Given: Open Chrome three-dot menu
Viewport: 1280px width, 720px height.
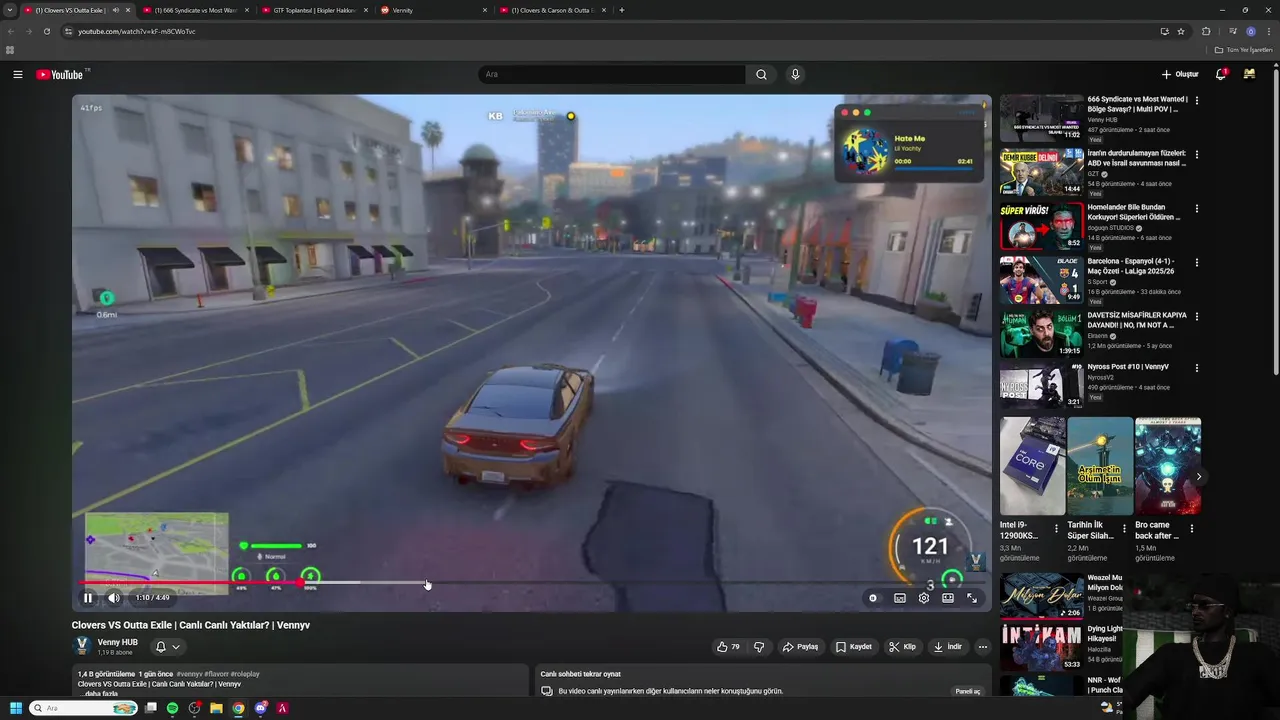Looking at the screenshot, I should (1268, 31).
